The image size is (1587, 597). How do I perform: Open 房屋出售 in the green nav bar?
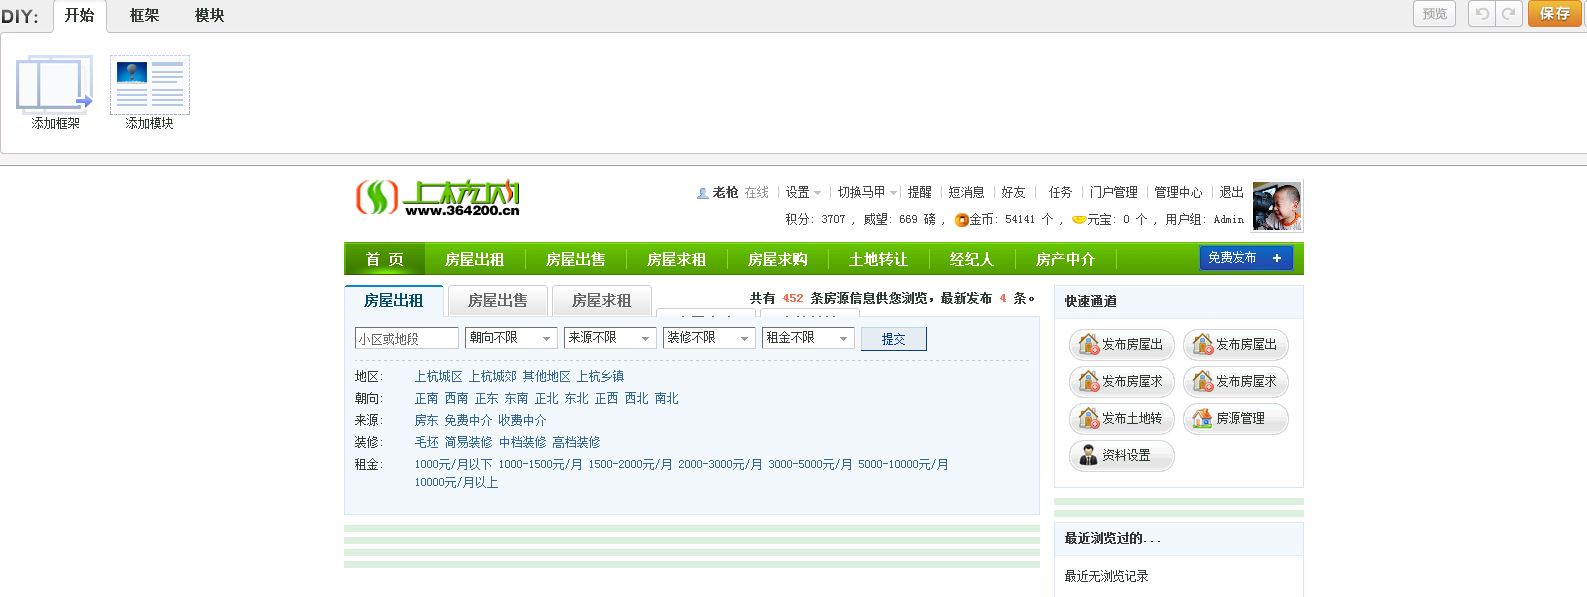[x=575, y=259]
